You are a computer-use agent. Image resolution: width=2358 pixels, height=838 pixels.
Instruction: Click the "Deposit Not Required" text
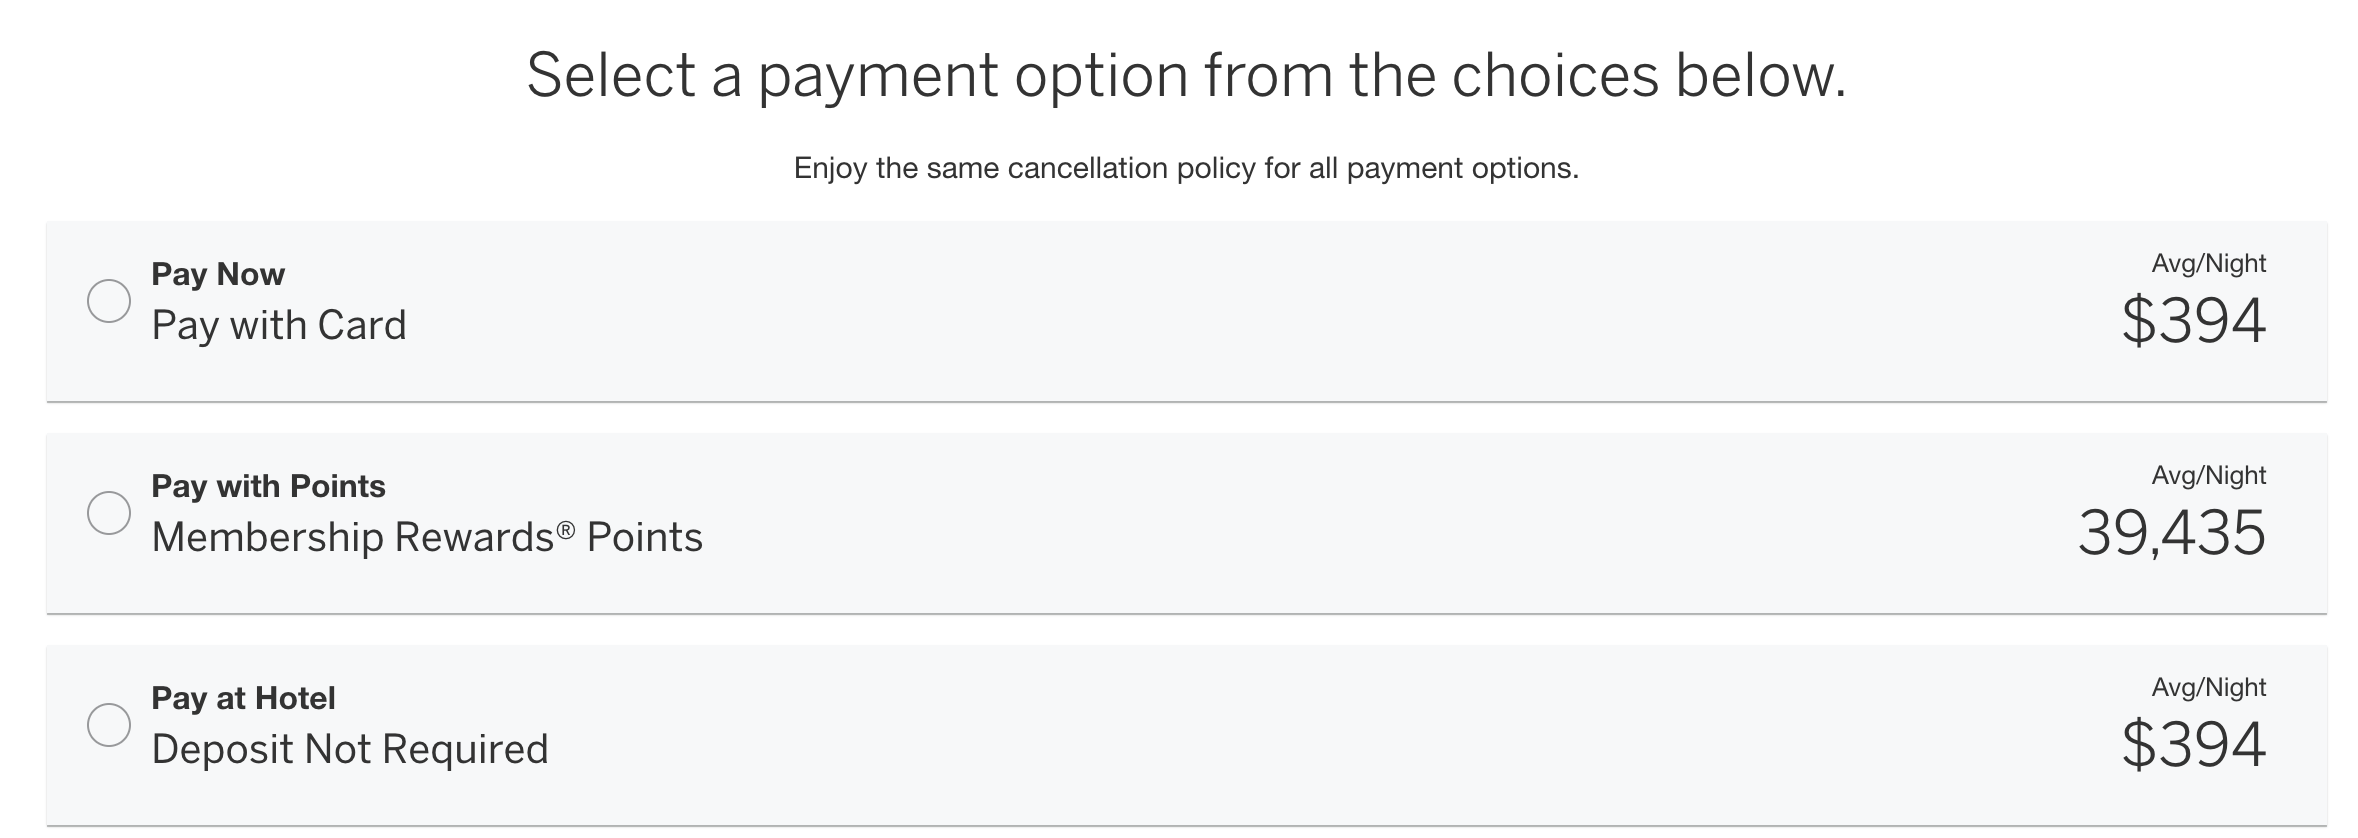tap(350, 750)
